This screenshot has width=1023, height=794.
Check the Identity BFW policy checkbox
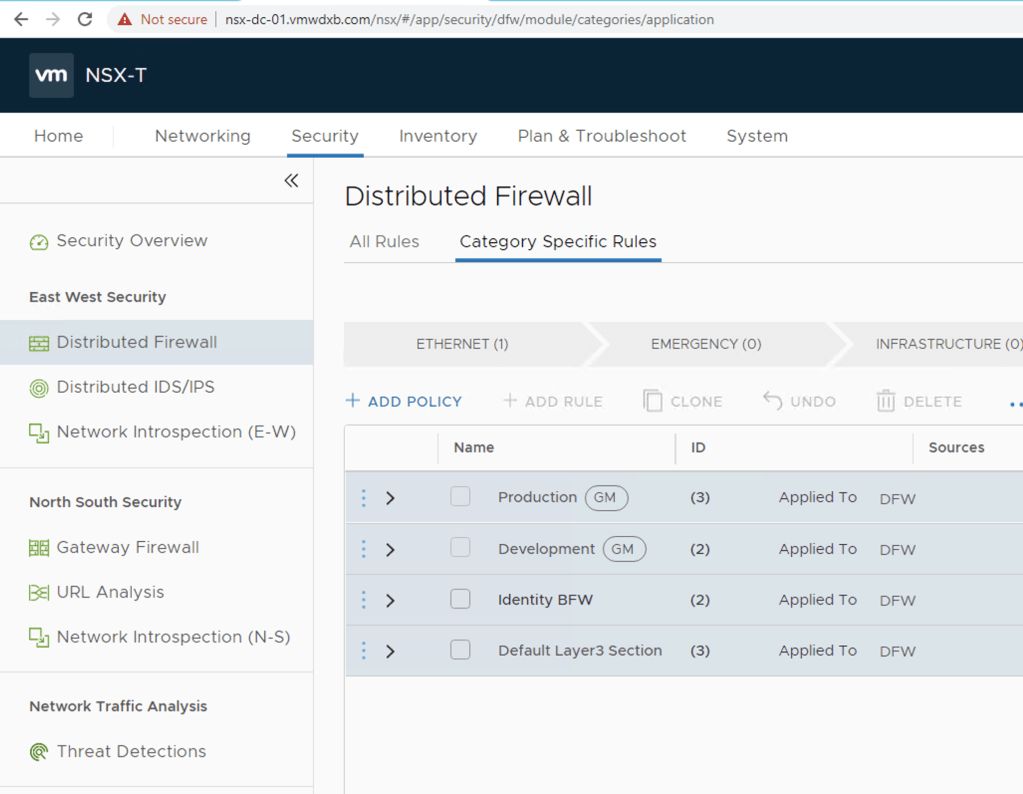pos(460,599)
